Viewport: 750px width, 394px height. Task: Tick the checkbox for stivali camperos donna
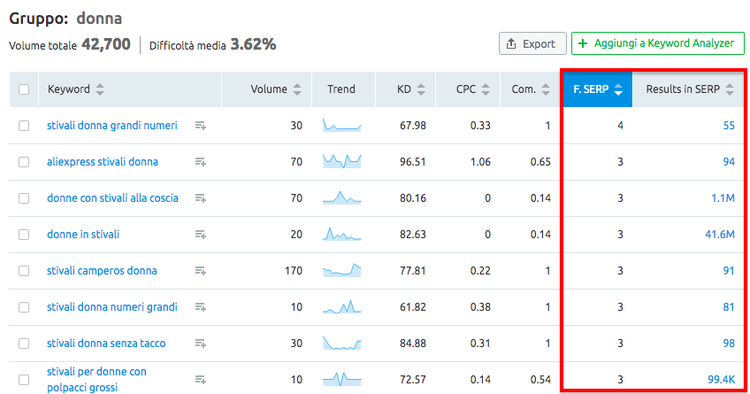point(23,271)
